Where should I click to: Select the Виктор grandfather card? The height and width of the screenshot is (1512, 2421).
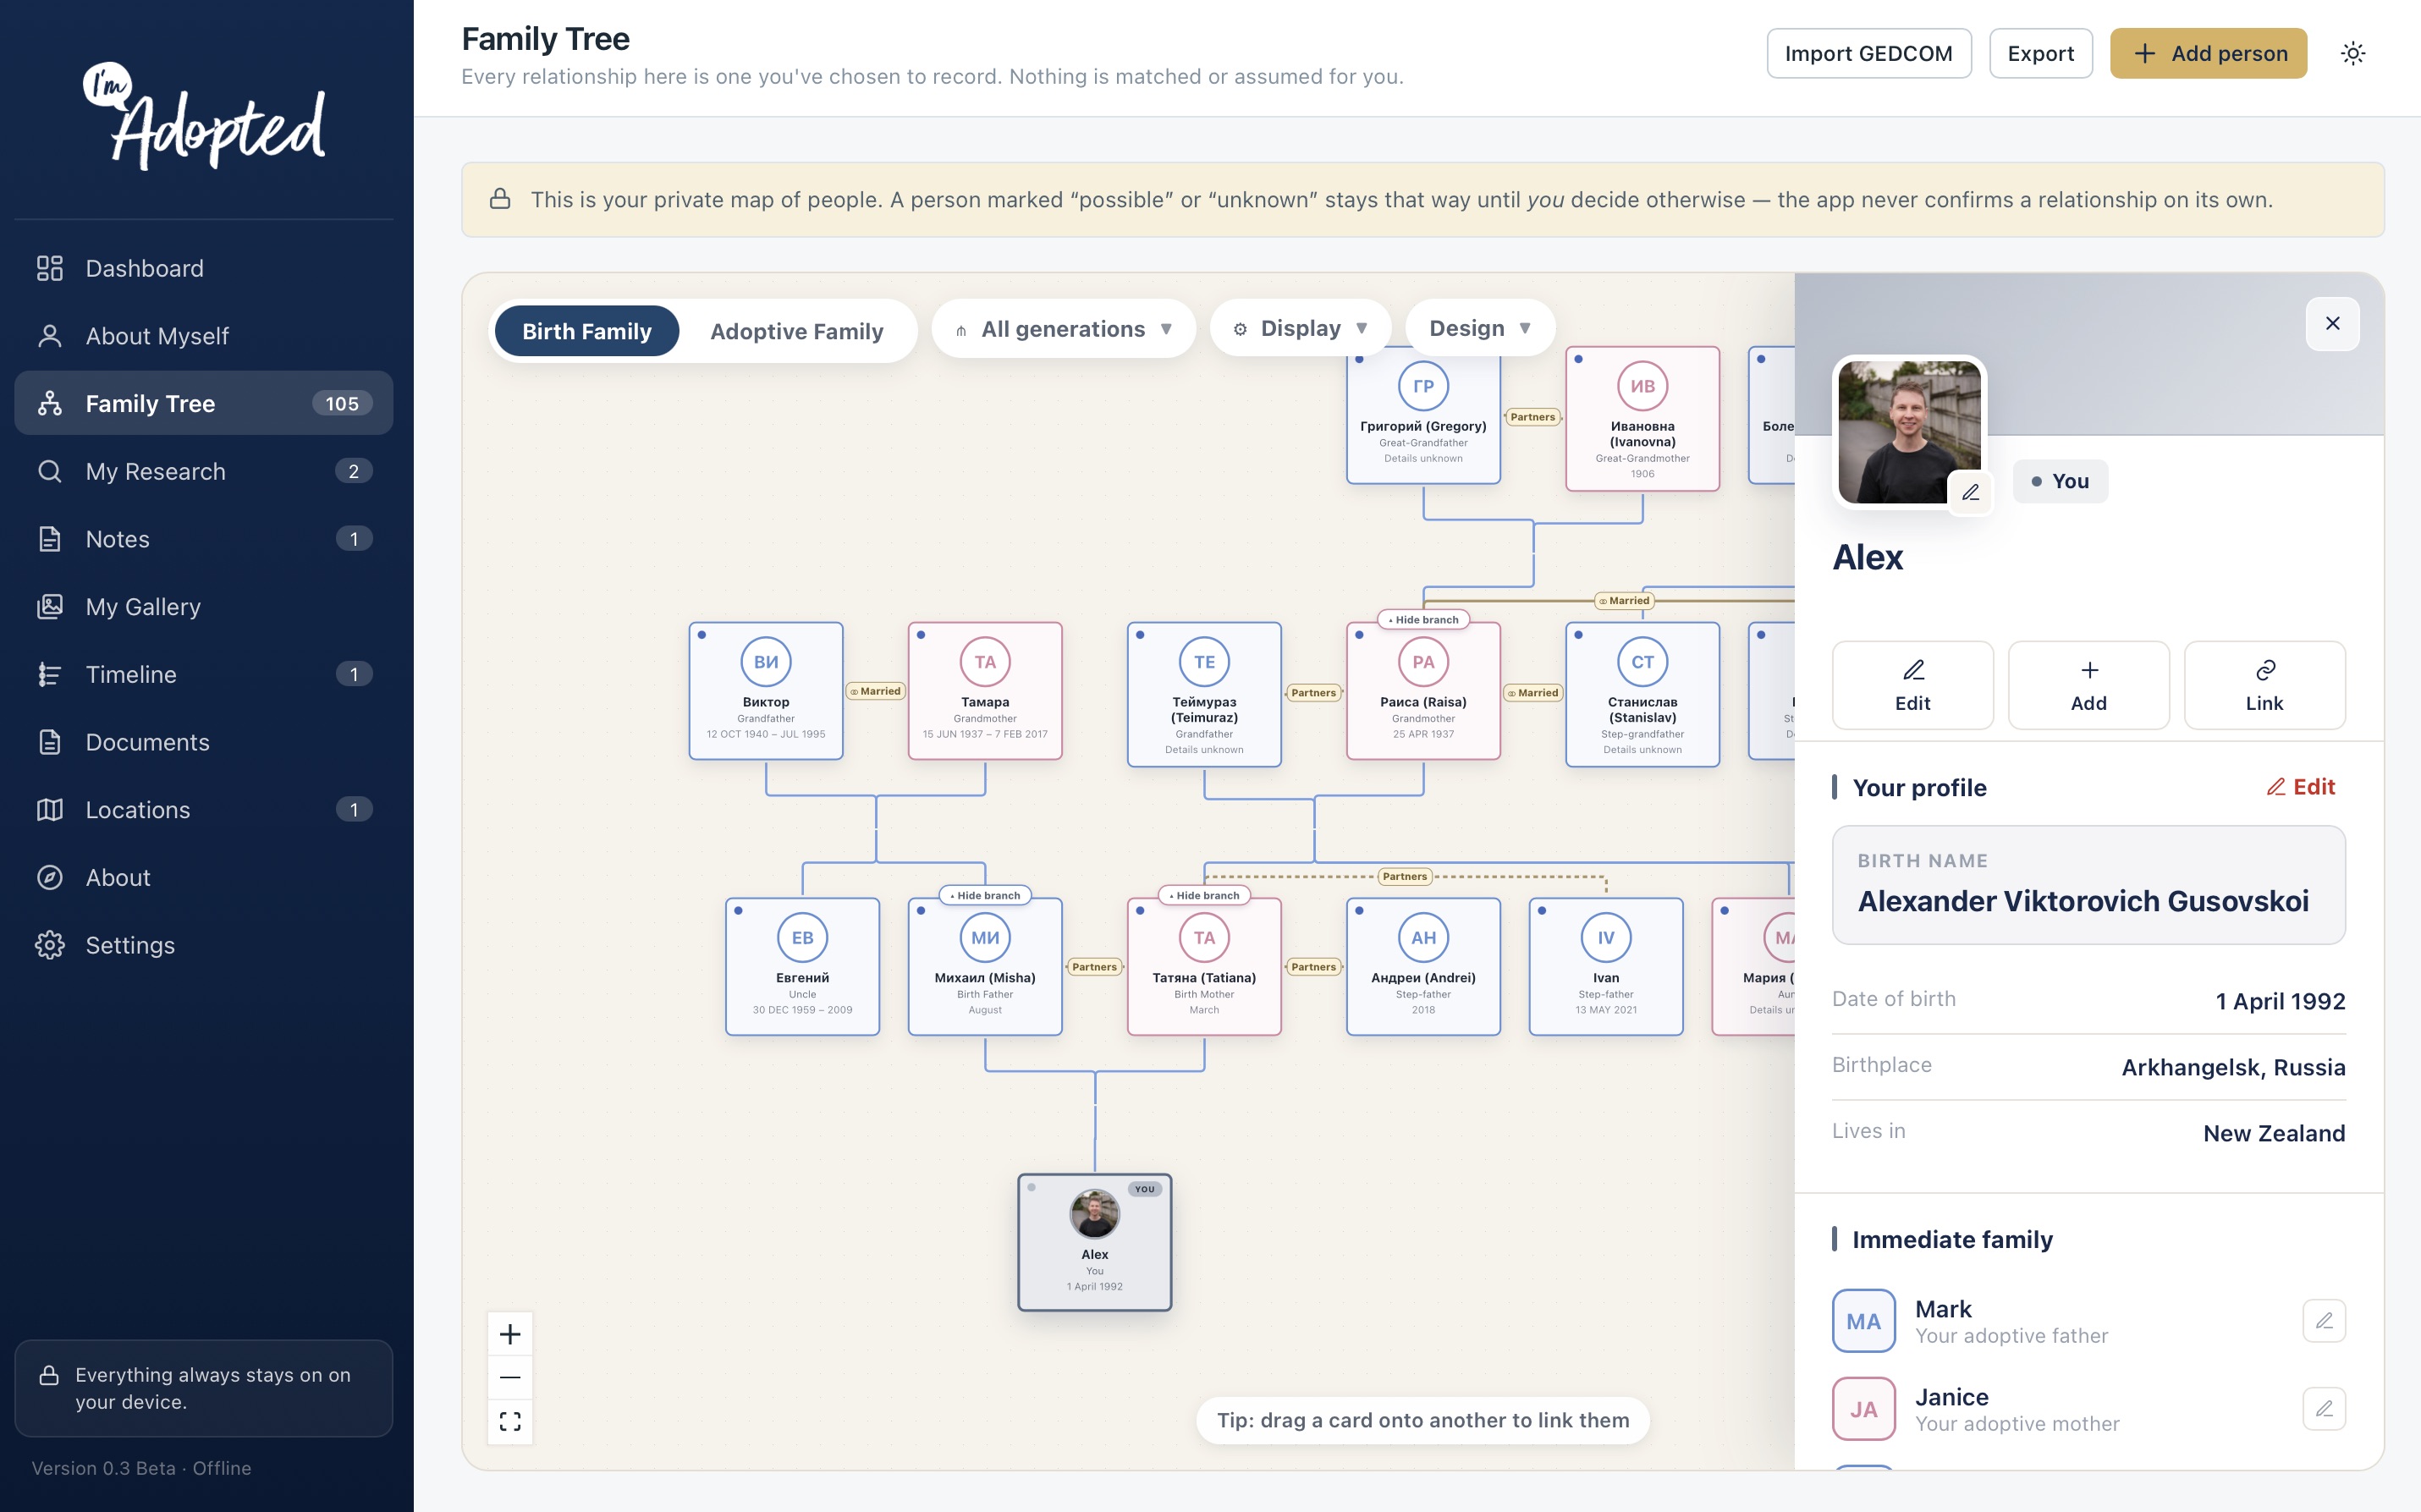click(766, 691)
